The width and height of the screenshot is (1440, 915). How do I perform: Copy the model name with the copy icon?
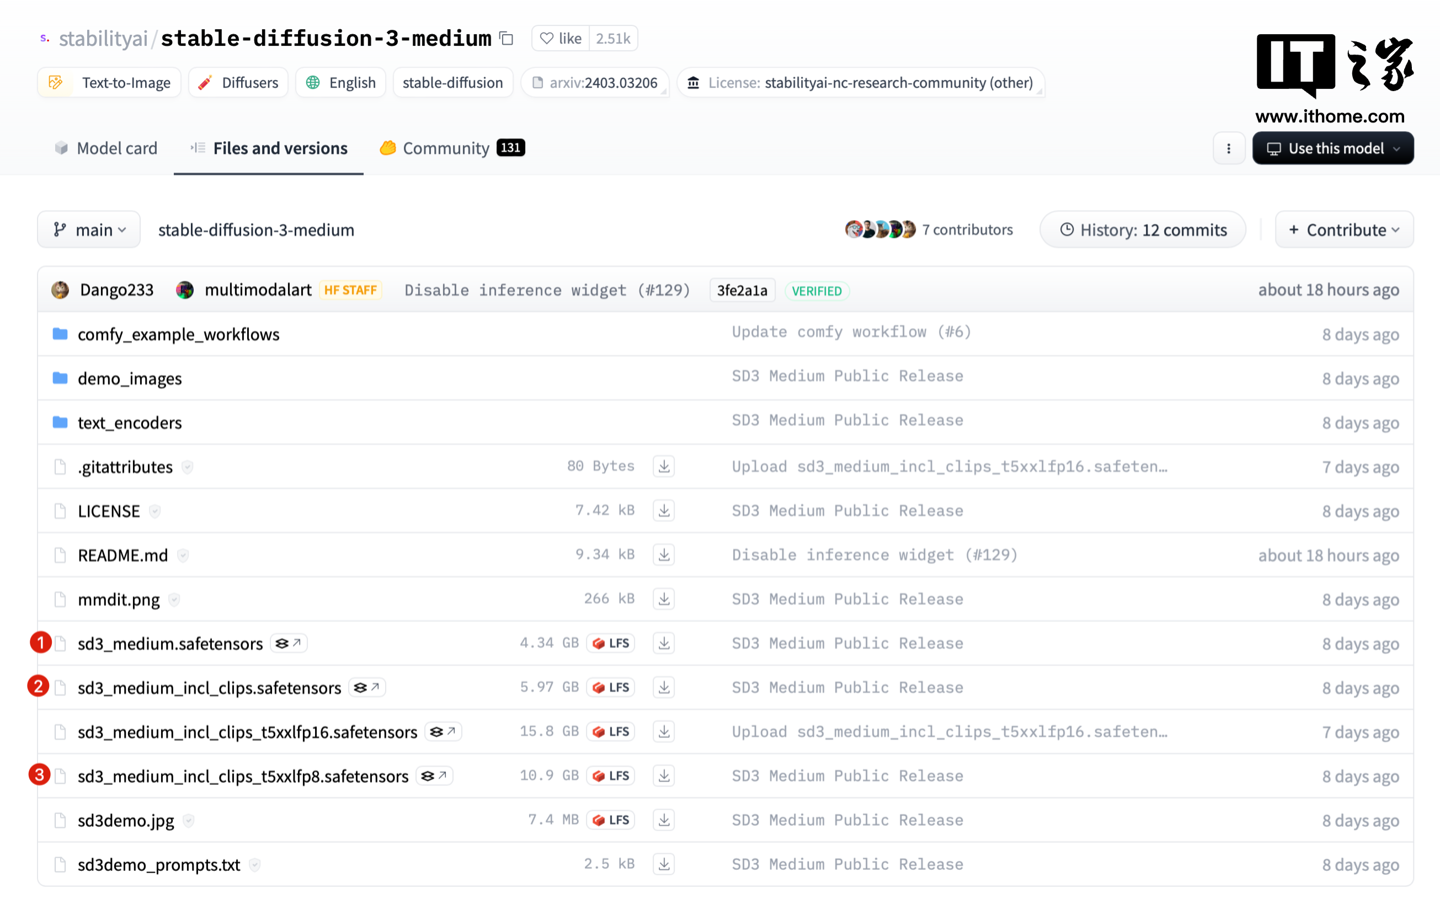(x=507, y=39)
